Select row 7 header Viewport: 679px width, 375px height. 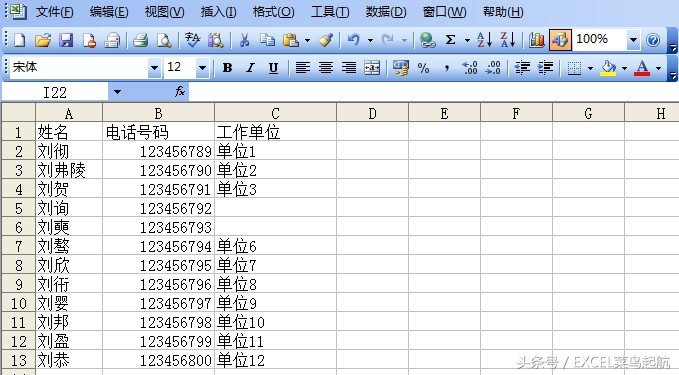[19, 246]
